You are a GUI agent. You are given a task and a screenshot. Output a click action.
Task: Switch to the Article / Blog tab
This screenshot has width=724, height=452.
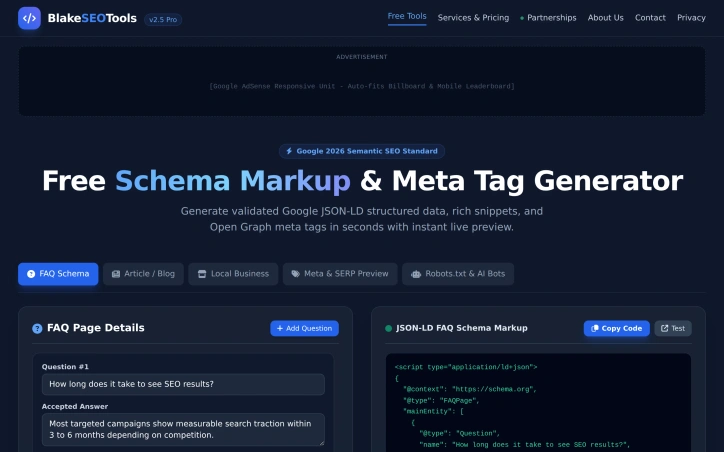tap(143, 274)
